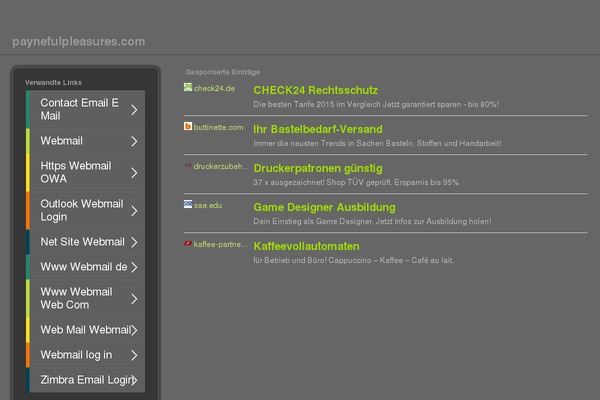The width and height of the screenshot is (600, 400).
Task: Click the 'Verwandte Links' heading
Action: [53, 83]
